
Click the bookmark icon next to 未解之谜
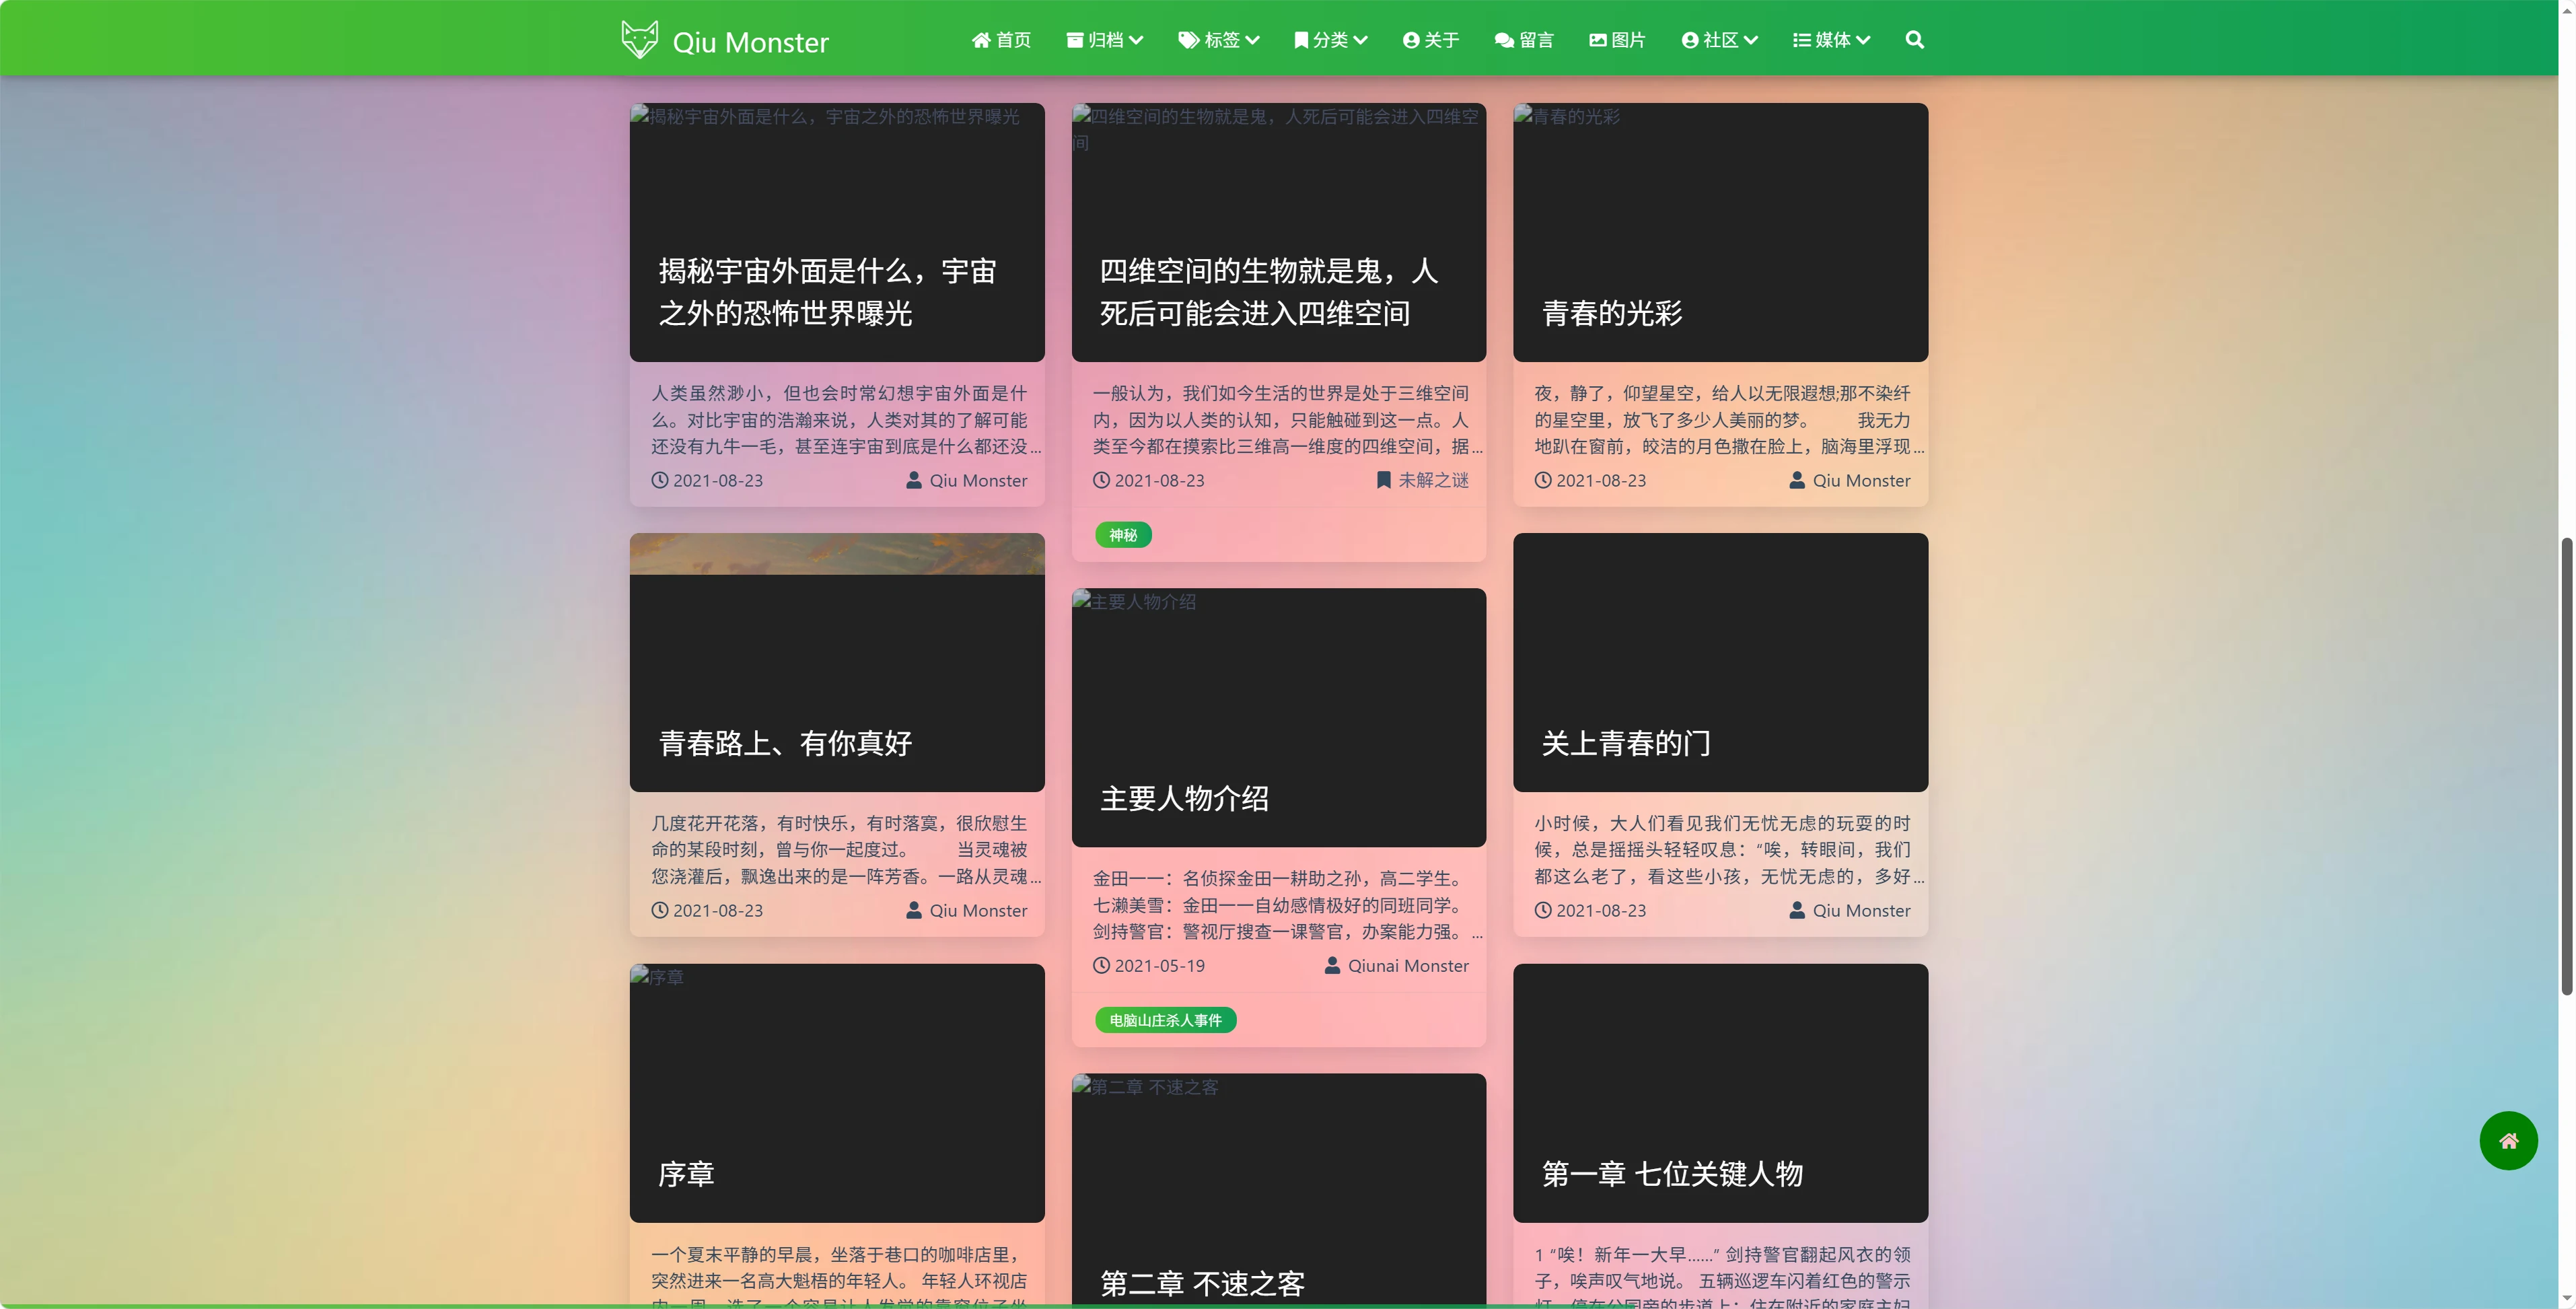[x=1383, y=480]
